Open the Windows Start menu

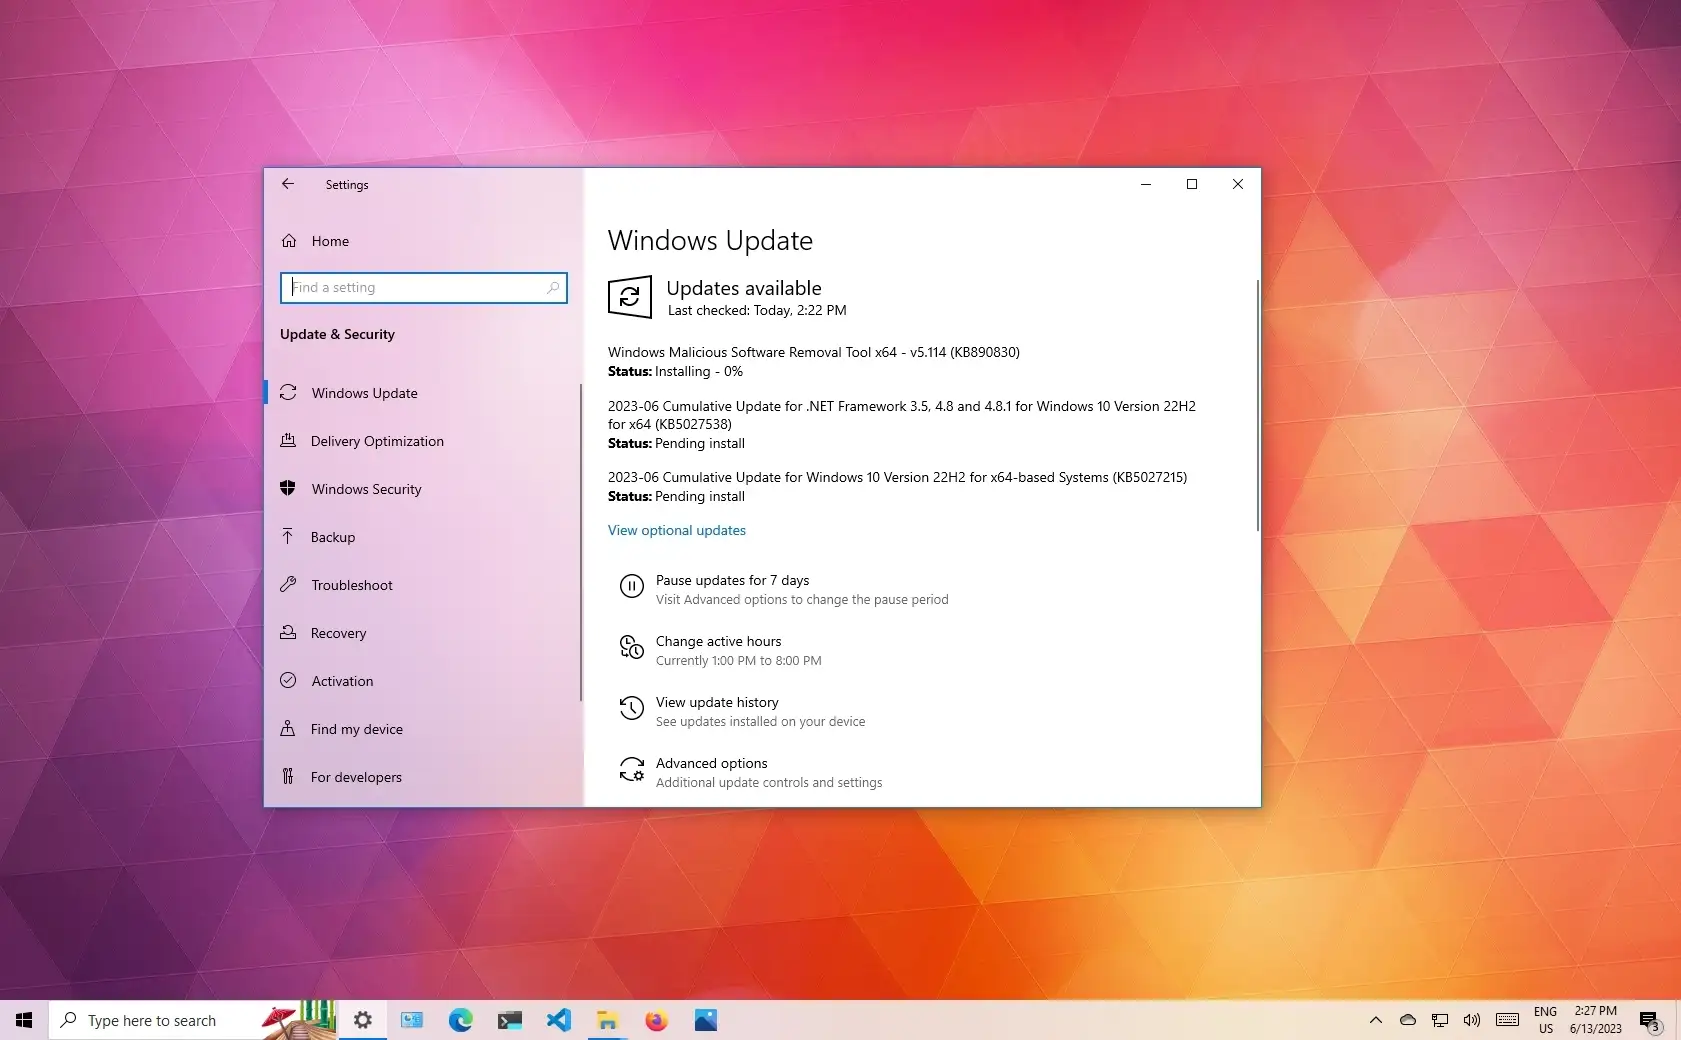pyautogui.click(x=24, y=1020)
